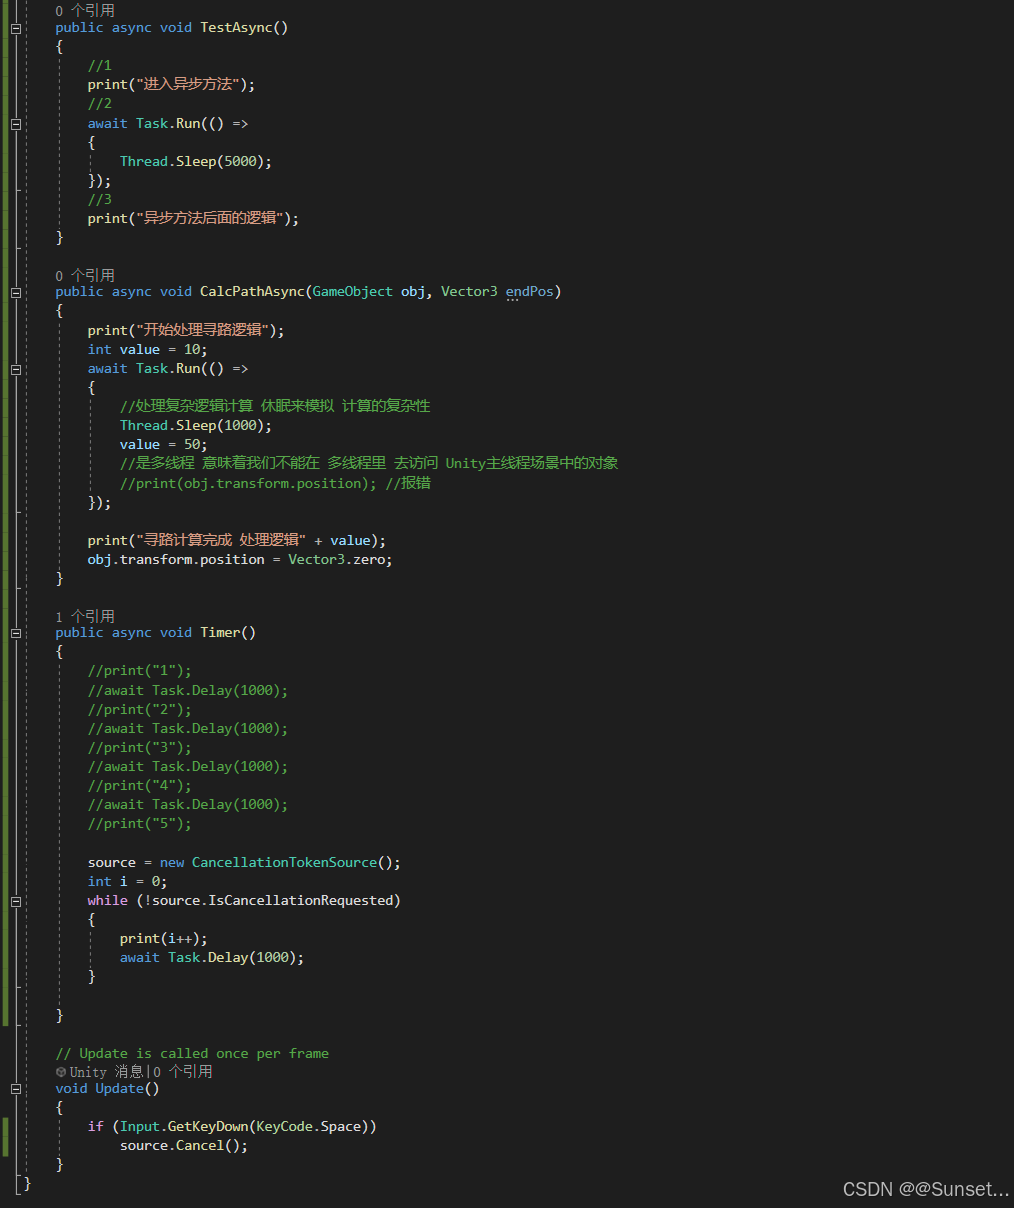Click the '//是多线程' comment line
1014x1208 pixels.
point(369,464)
